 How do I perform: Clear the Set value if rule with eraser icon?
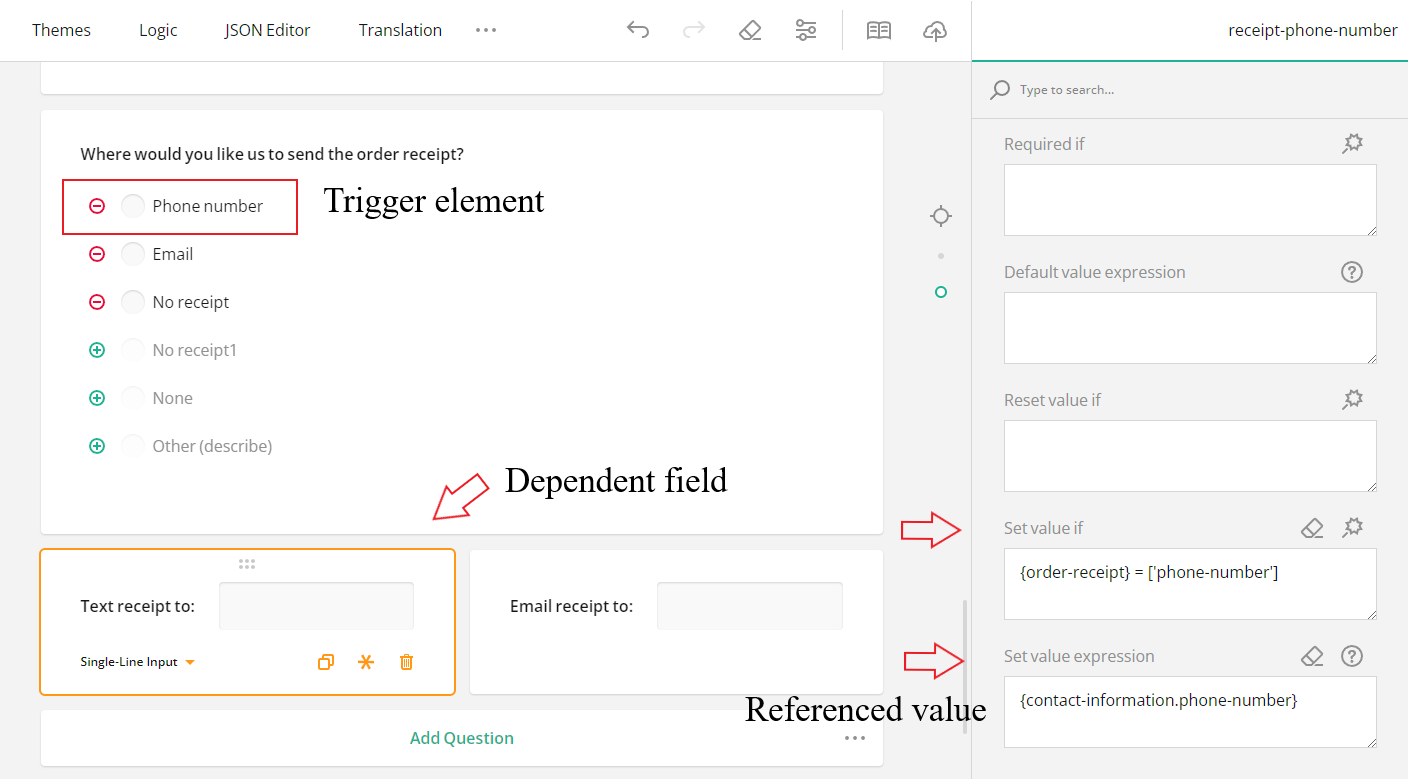coord(1312,527)
